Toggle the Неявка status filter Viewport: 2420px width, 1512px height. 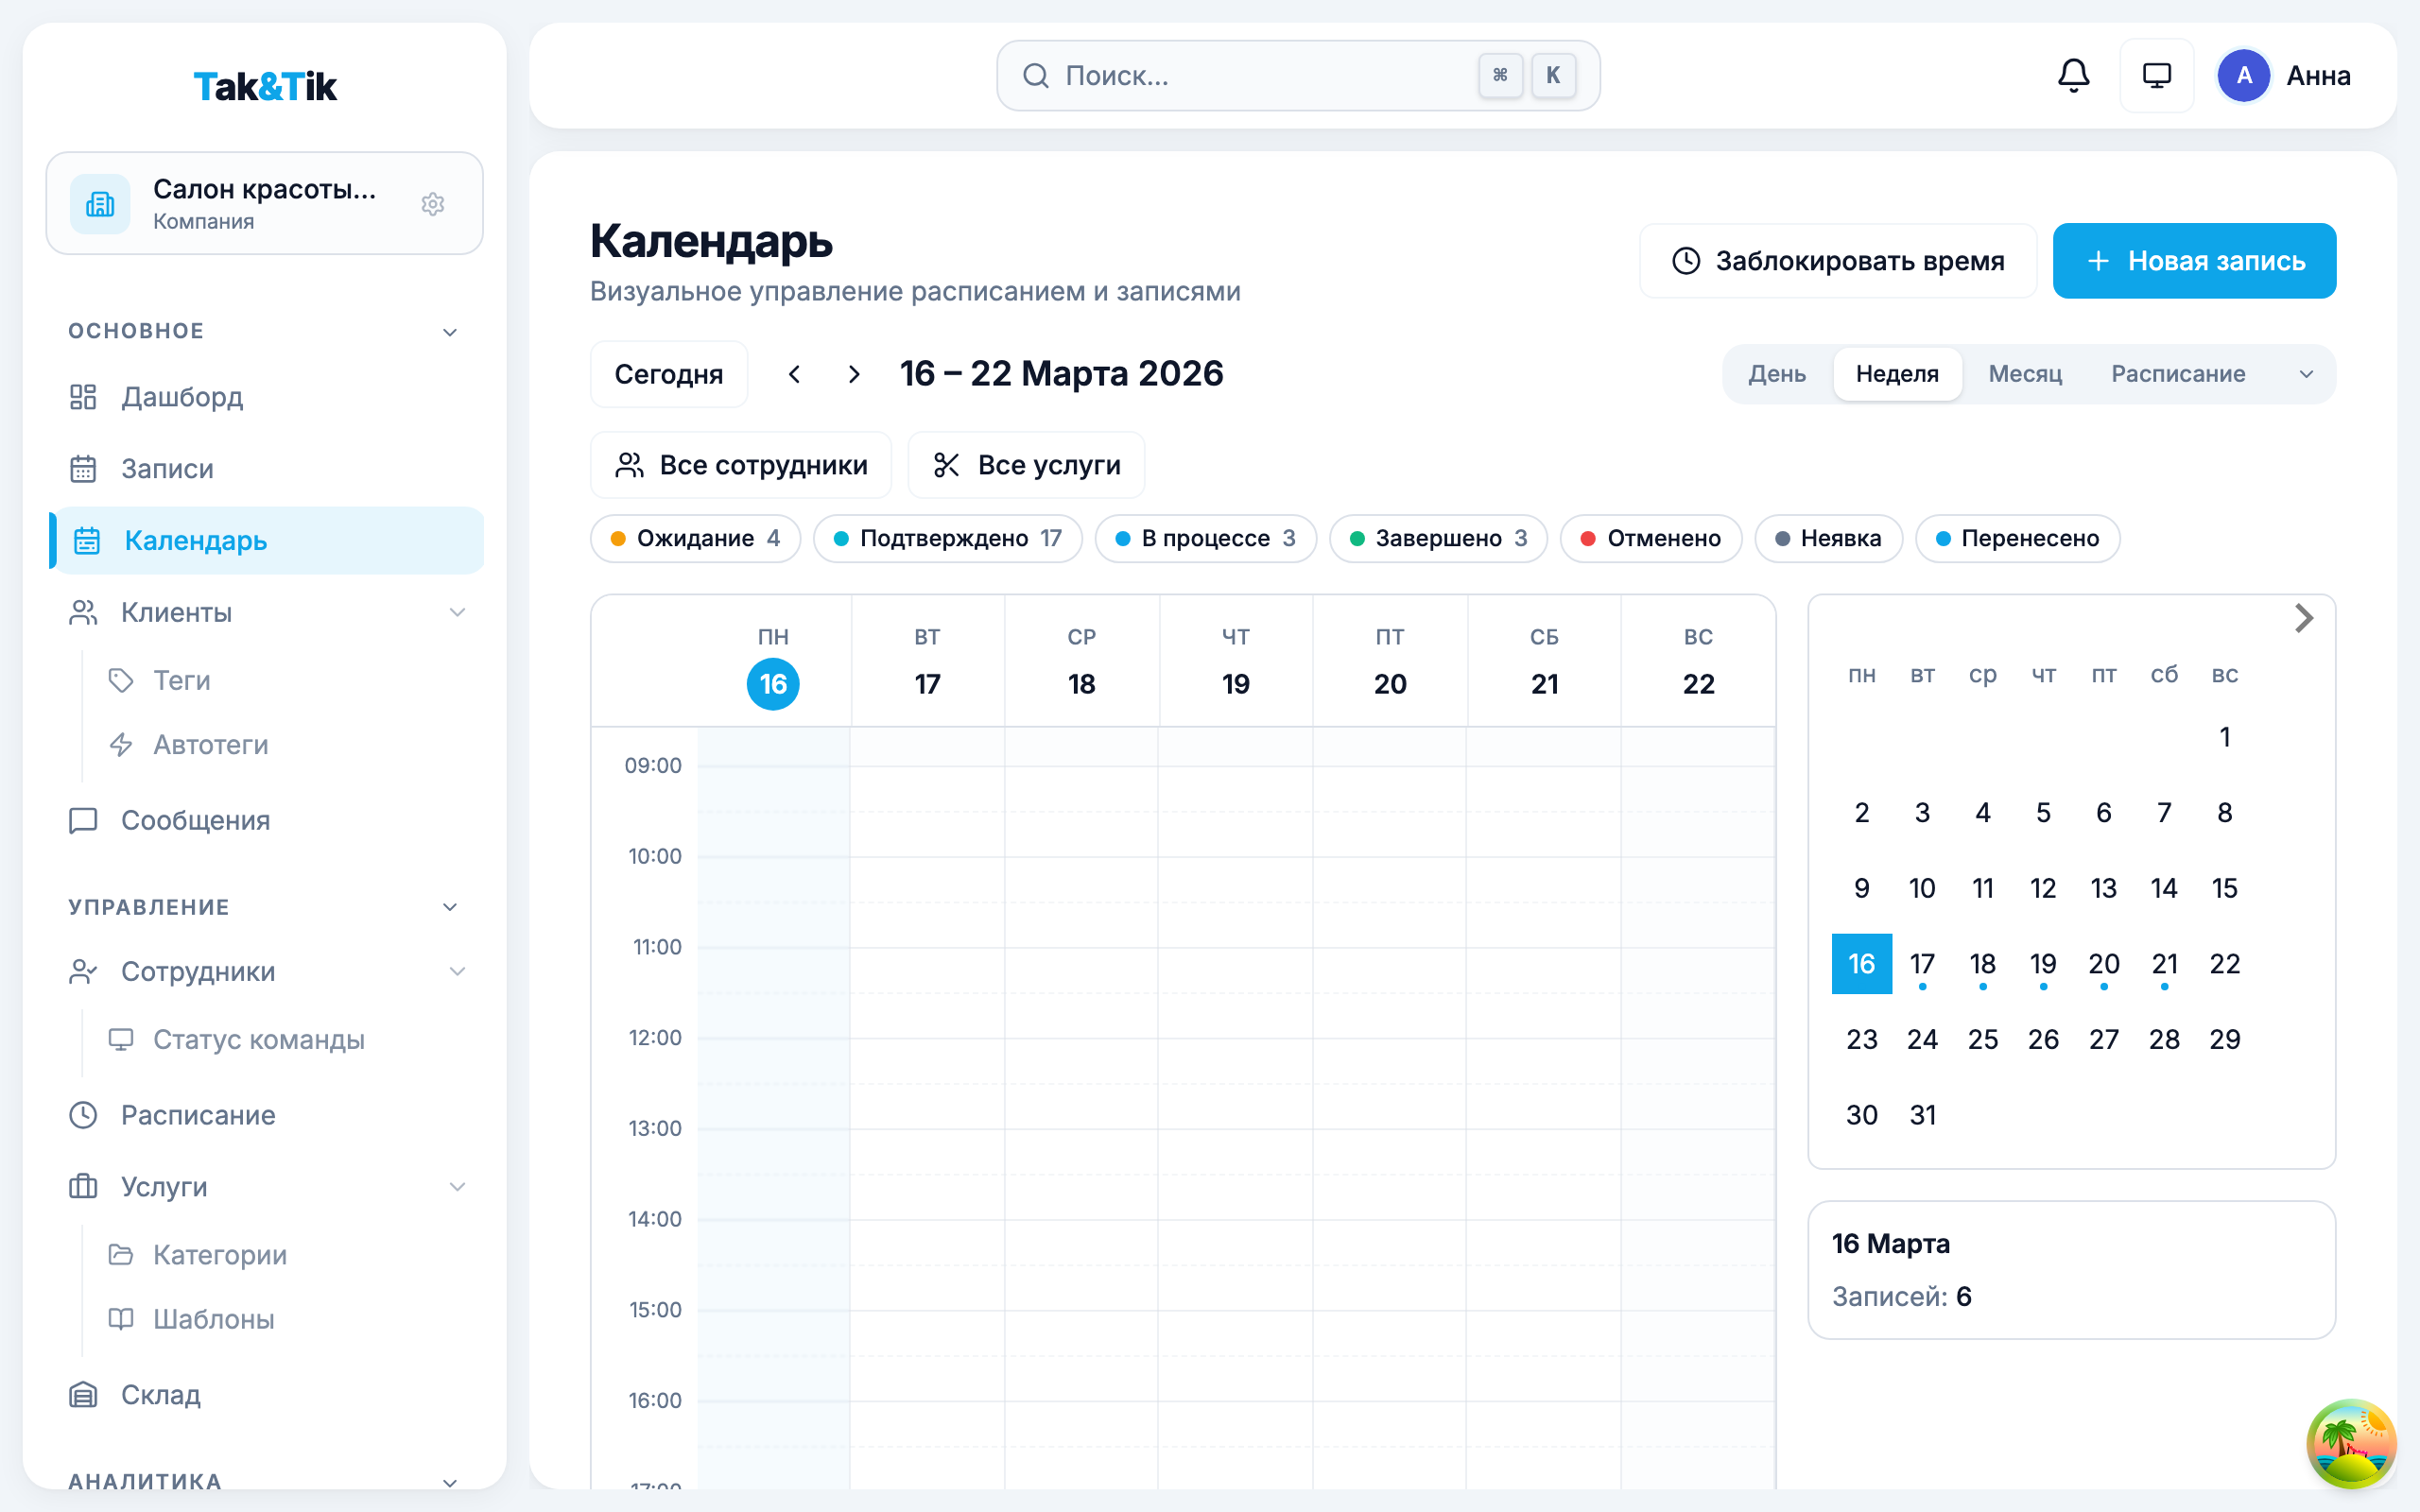click(x=1828, y=538)
